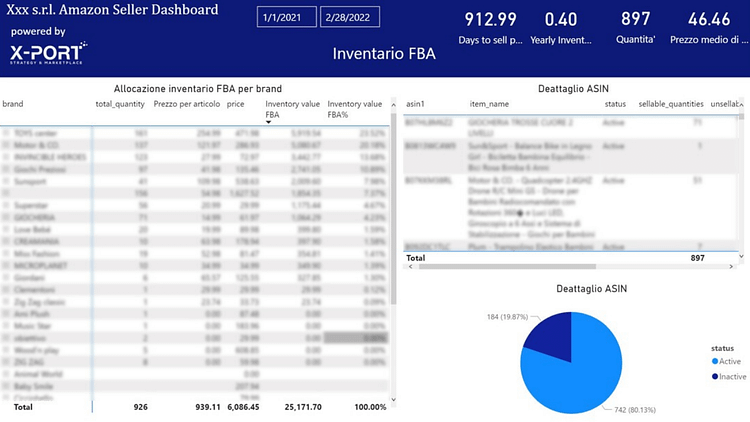Screen dimensions: 750x422
Task: Click scroll-up arrow of ASIN table
Action: (741, 105)
